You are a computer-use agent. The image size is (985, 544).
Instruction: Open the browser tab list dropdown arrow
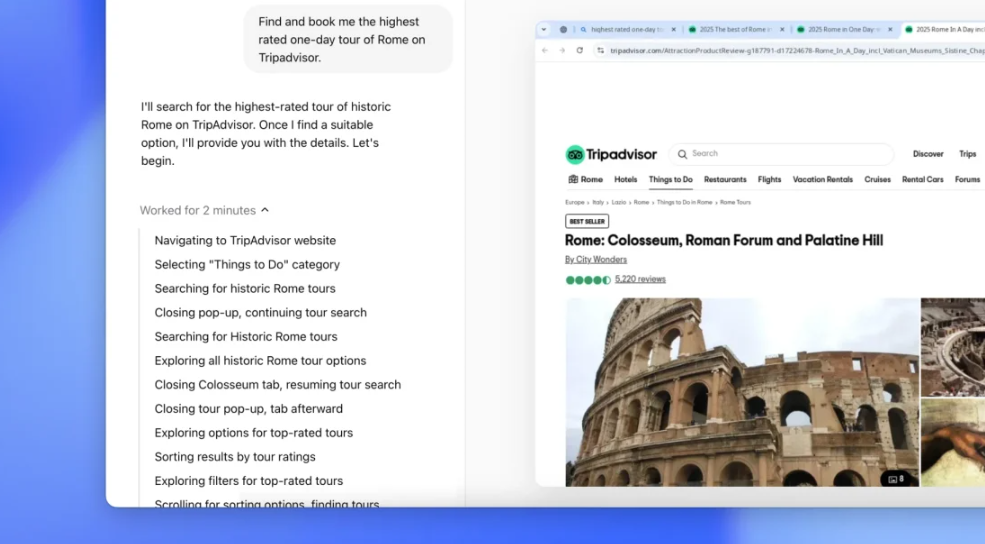point(544,30)
